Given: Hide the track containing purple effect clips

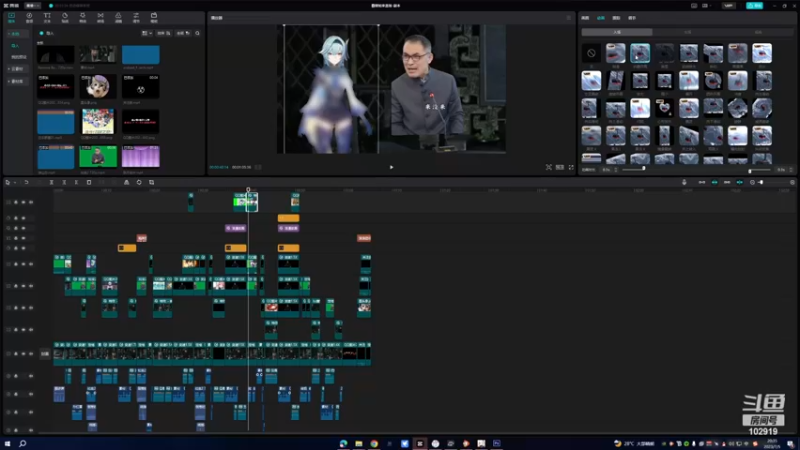Looking at the screenshot, I should (23, 228).
